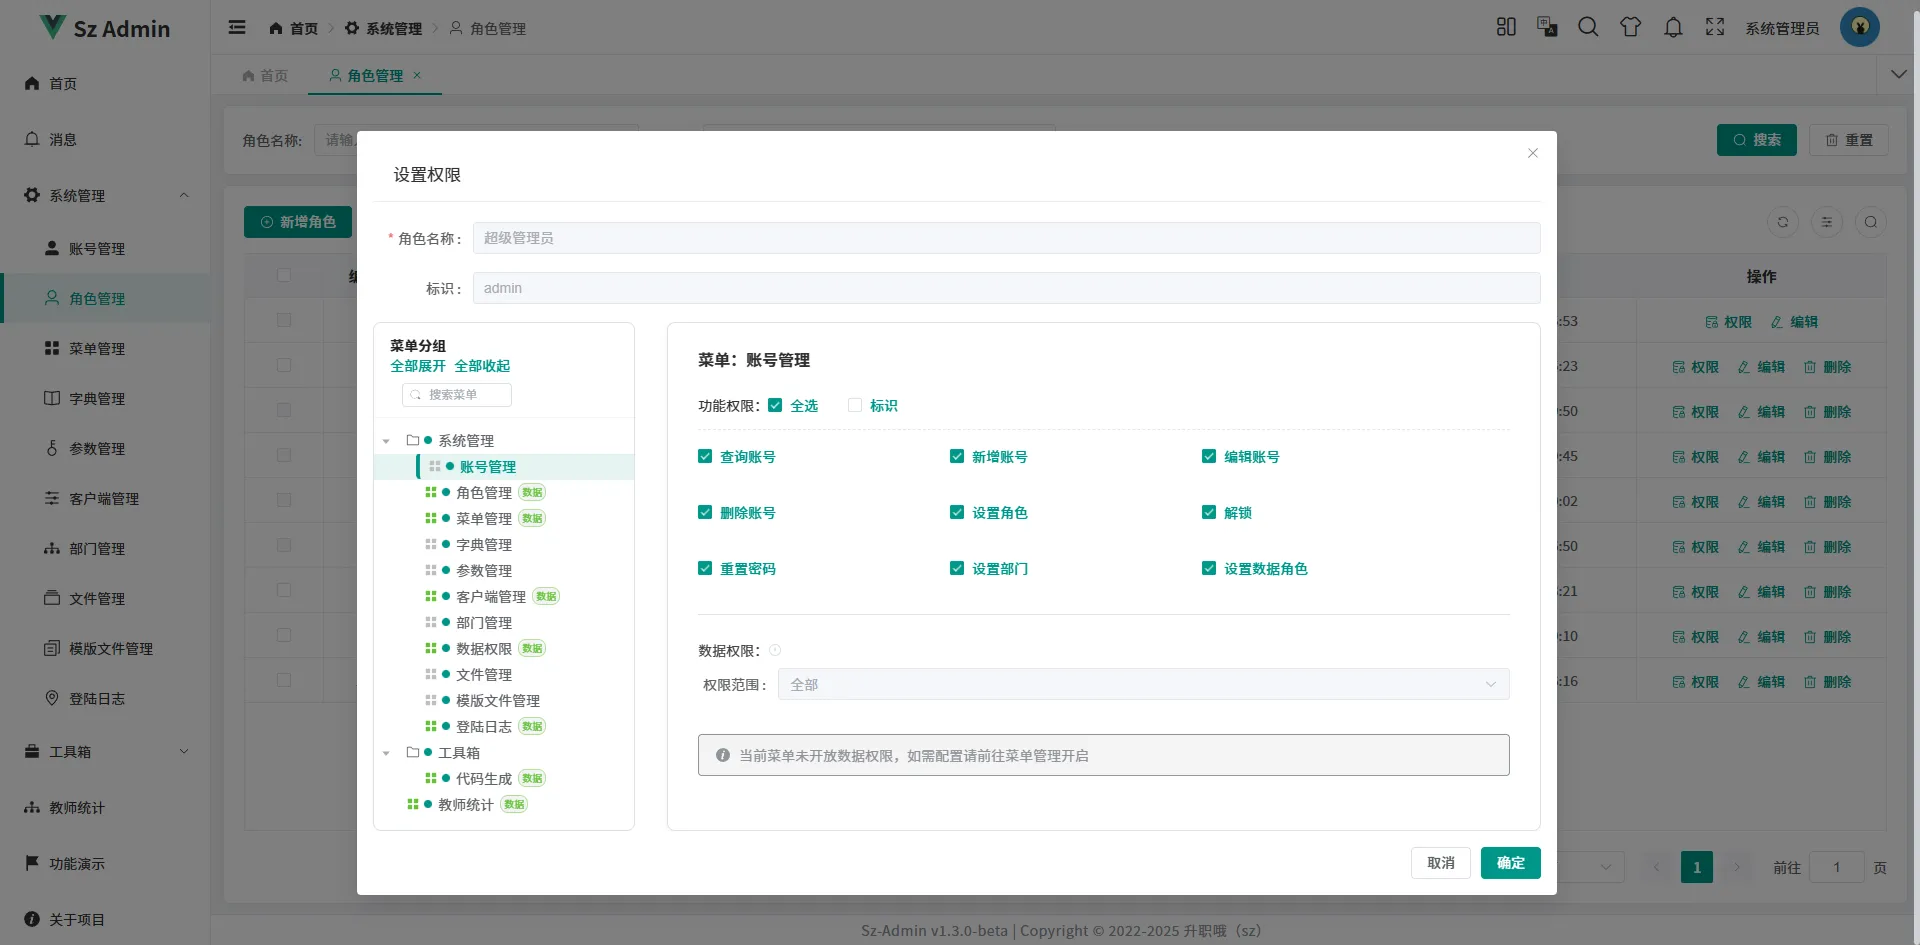Close the 设置权限 dialog

pos(1532,153)
